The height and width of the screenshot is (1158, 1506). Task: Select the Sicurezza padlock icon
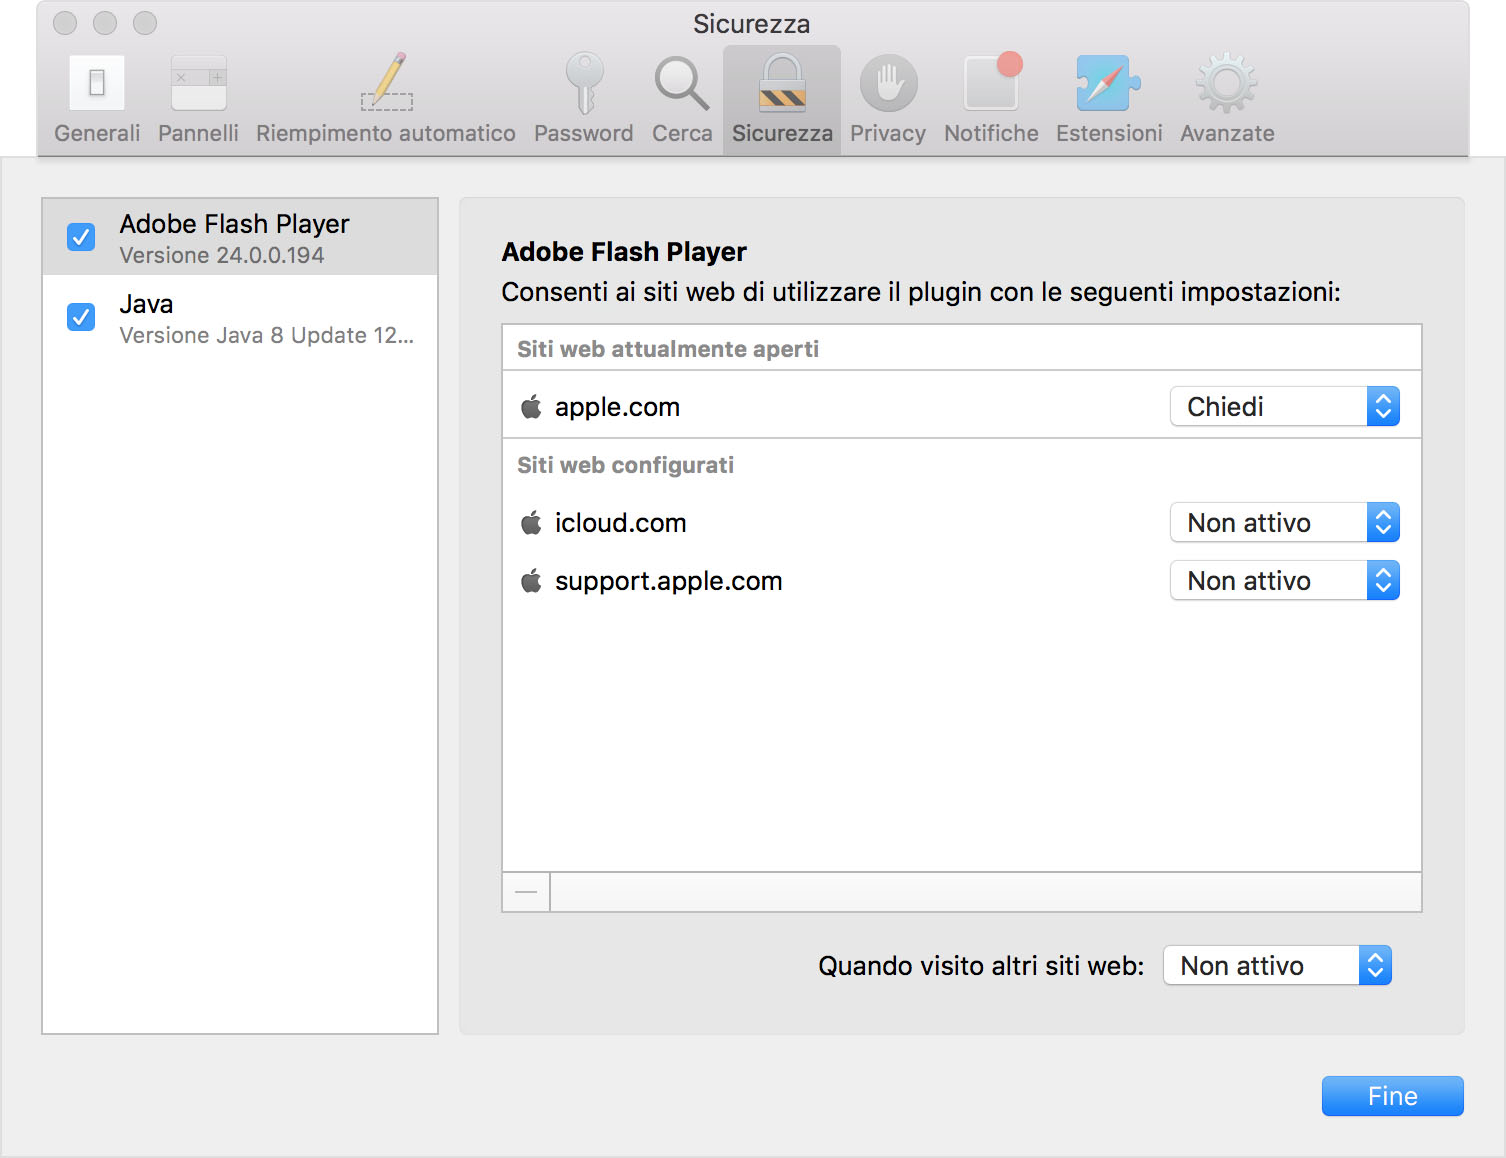pyautogui.click(x=782, y=82)
